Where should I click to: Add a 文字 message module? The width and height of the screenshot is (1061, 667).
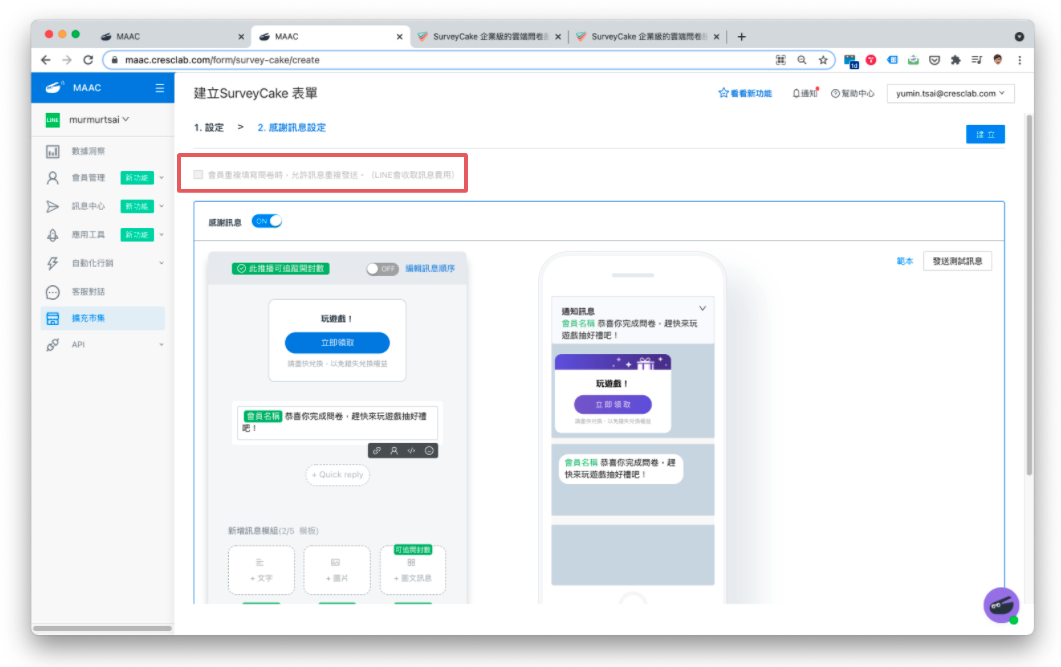point(261,570)
